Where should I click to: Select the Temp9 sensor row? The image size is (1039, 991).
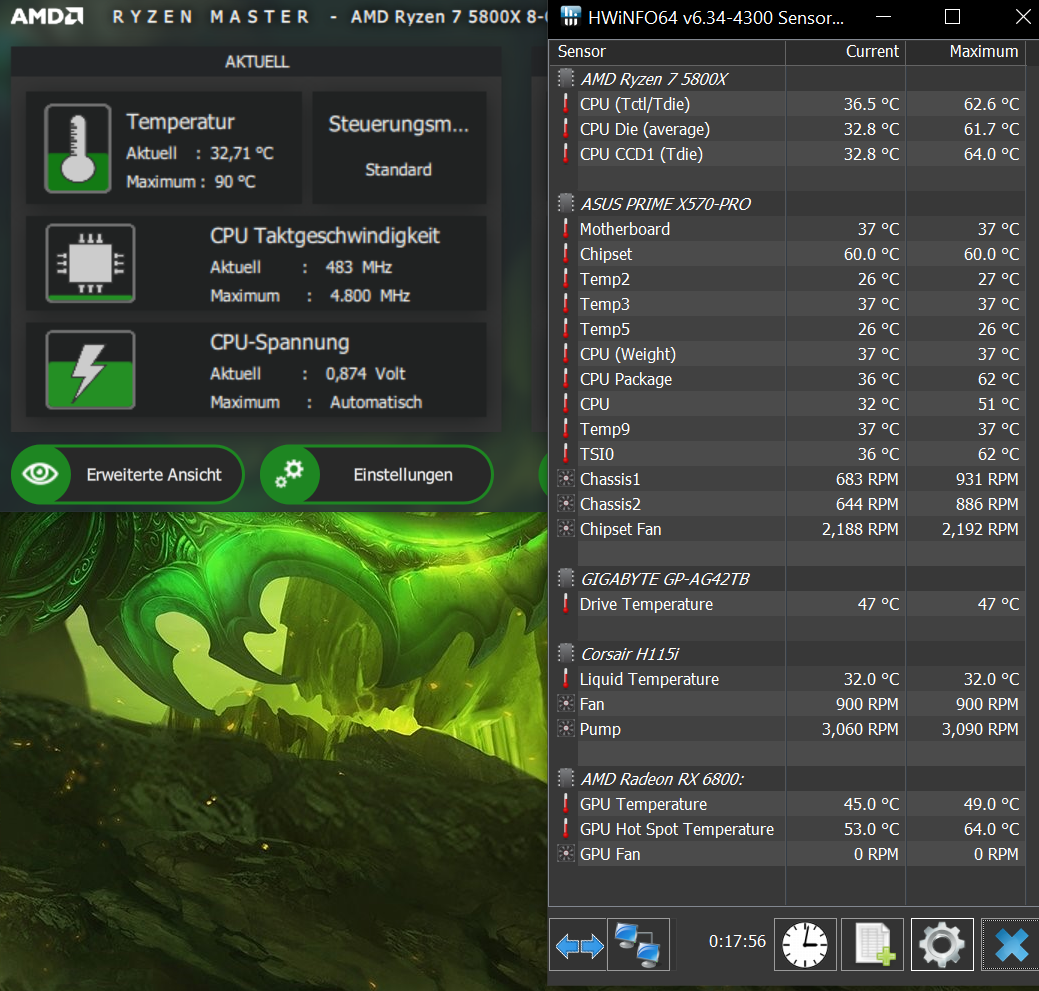pos(788,429)
